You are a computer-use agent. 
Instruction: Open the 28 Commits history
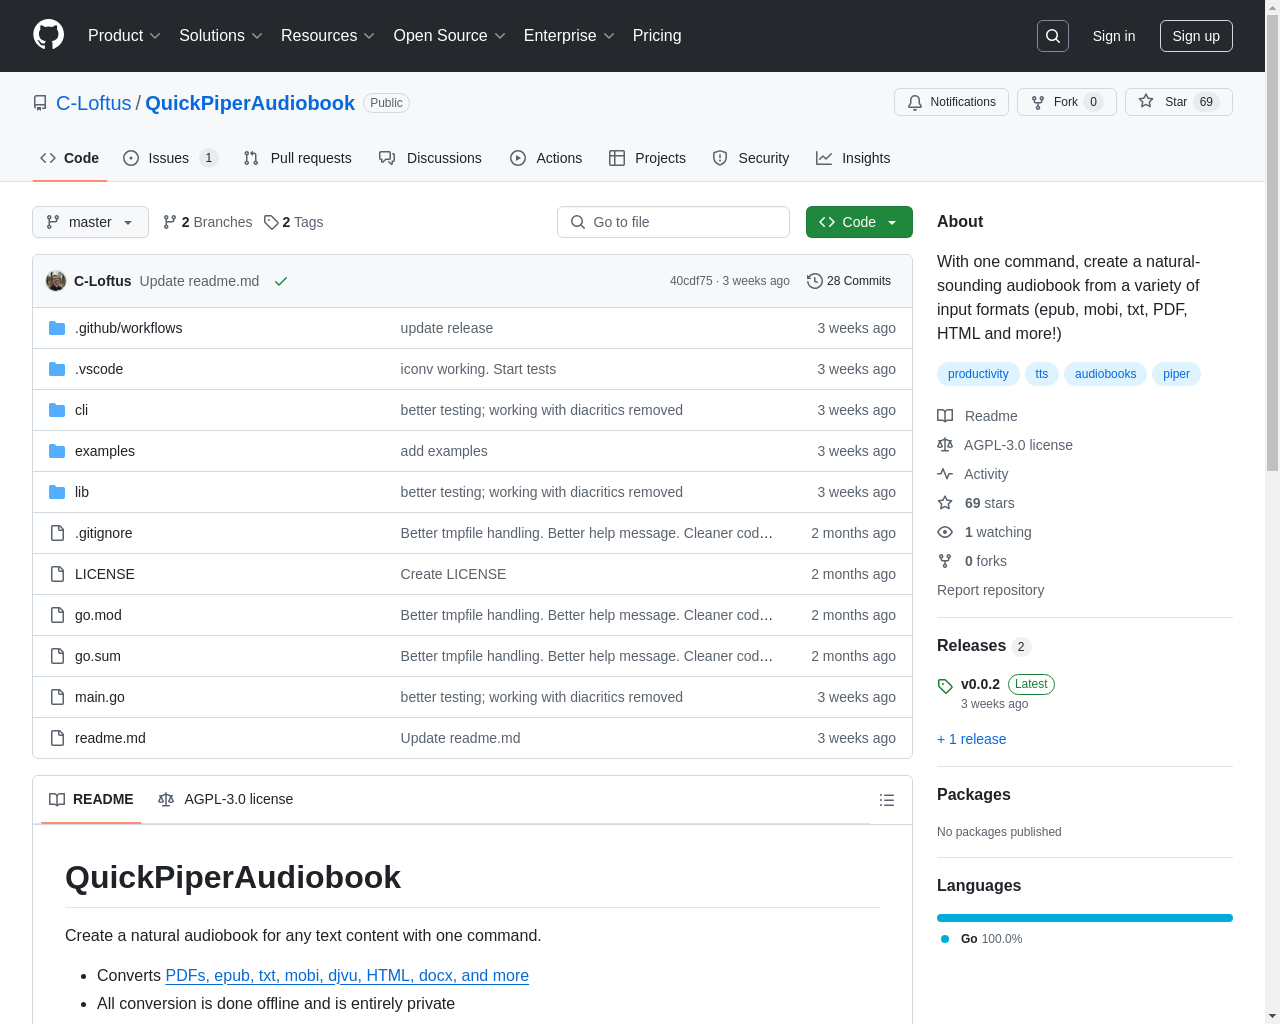(849, 281)
